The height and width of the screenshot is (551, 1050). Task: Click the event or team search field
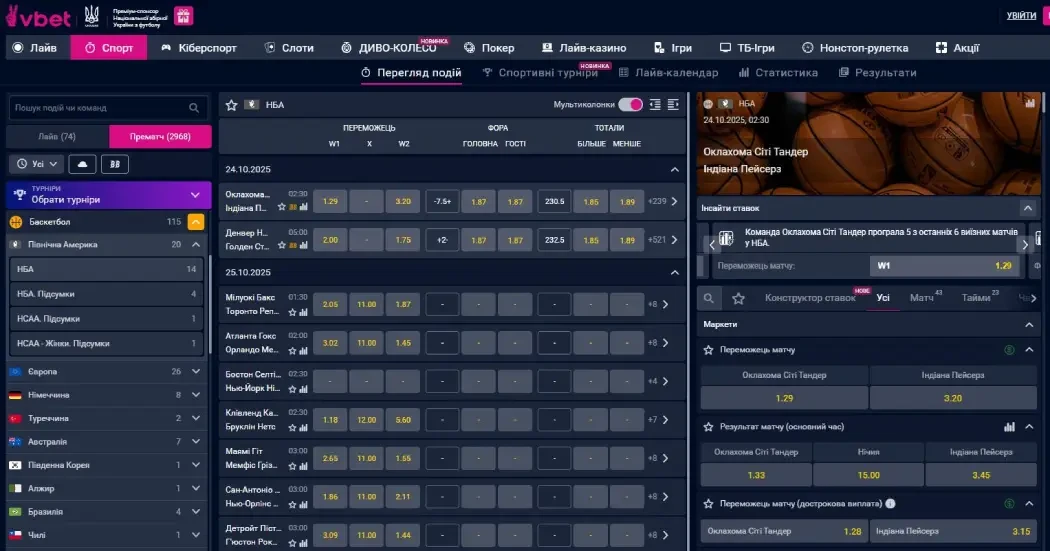(100, 108)
